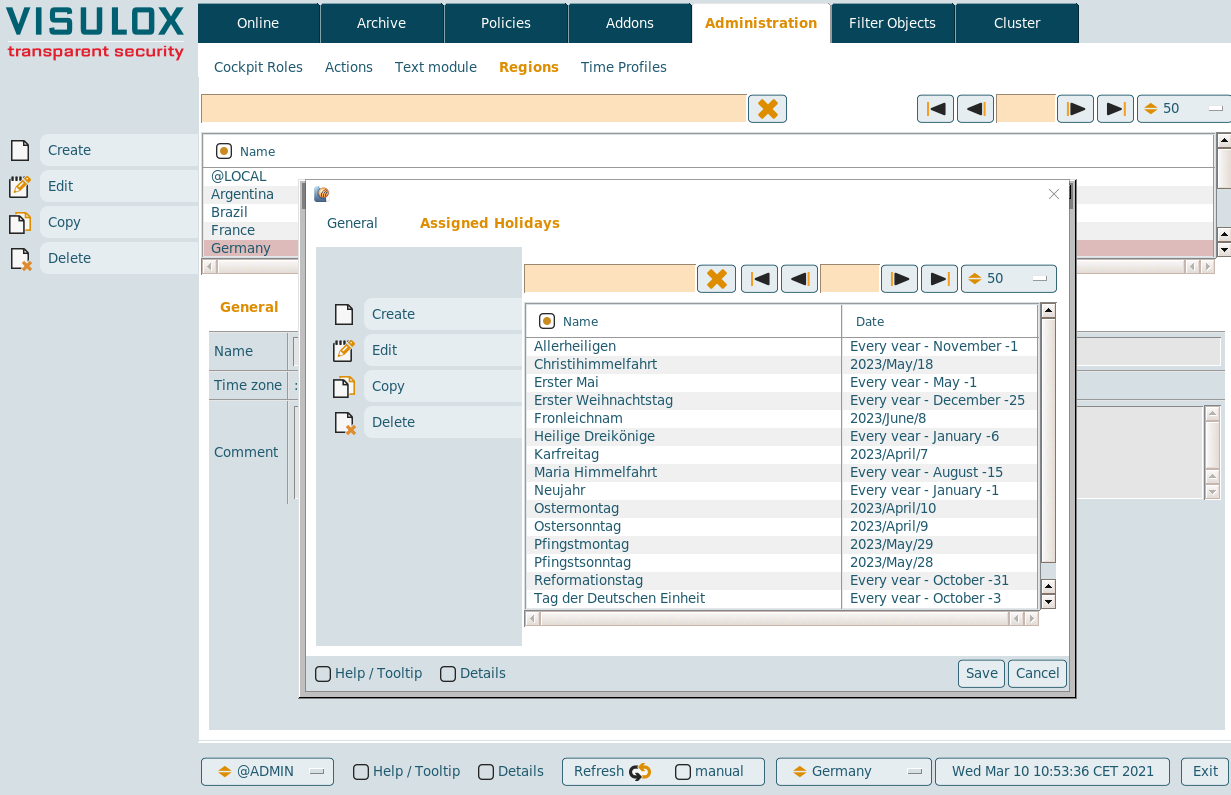Go to last page of the holidays list
The image size is (1231, 795).
point(939,279)
